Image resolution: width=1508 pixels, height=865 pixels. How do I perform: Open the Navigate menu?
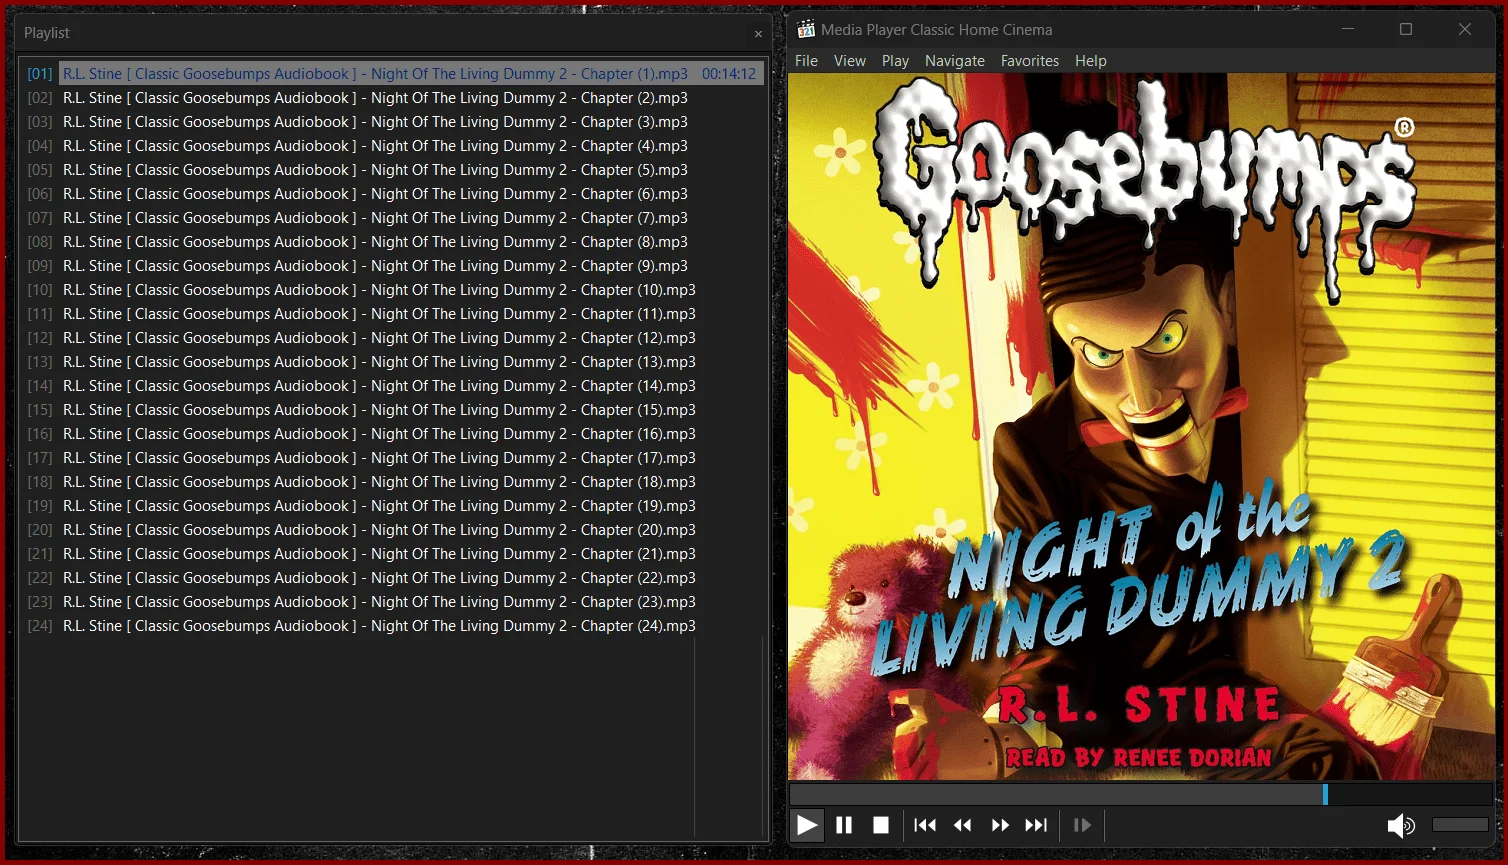[955, 61]
